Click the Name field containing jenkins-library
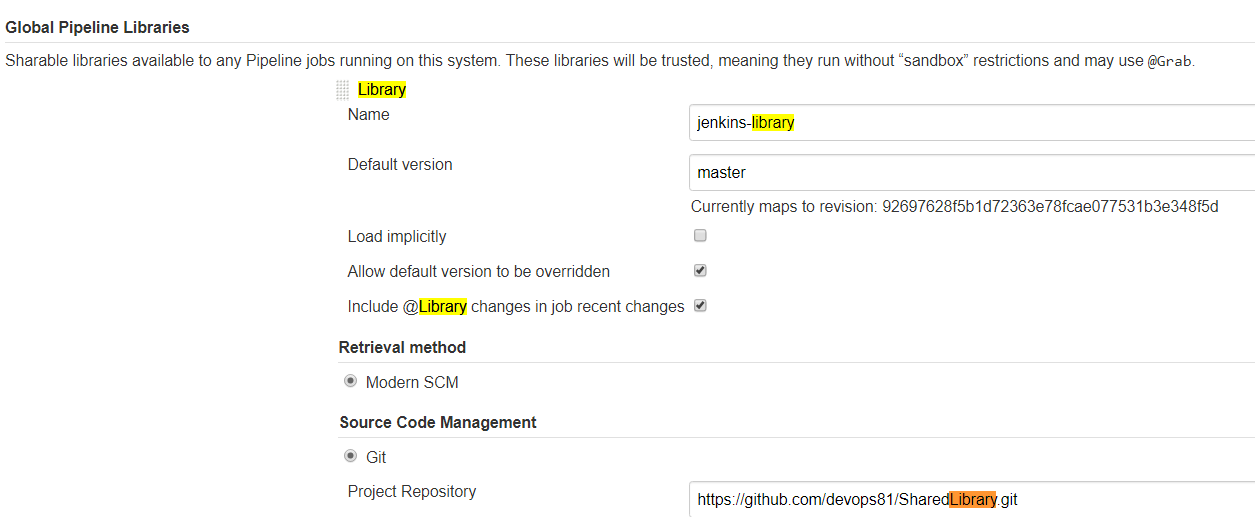 pos(970,123)
